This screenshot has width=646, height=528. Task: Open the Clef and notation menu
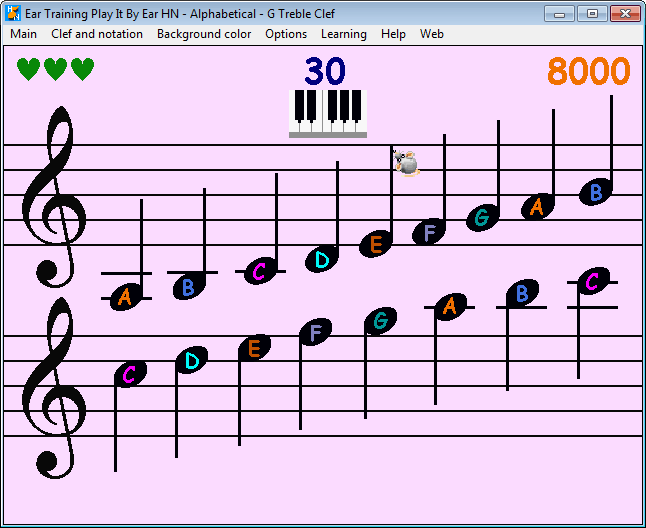[x=97, y=34]
